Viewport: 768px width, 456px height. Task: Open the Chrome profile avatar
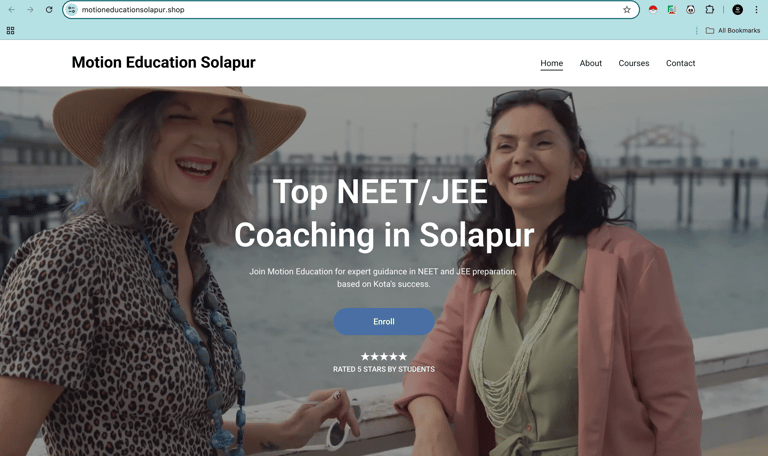point(737,9)
